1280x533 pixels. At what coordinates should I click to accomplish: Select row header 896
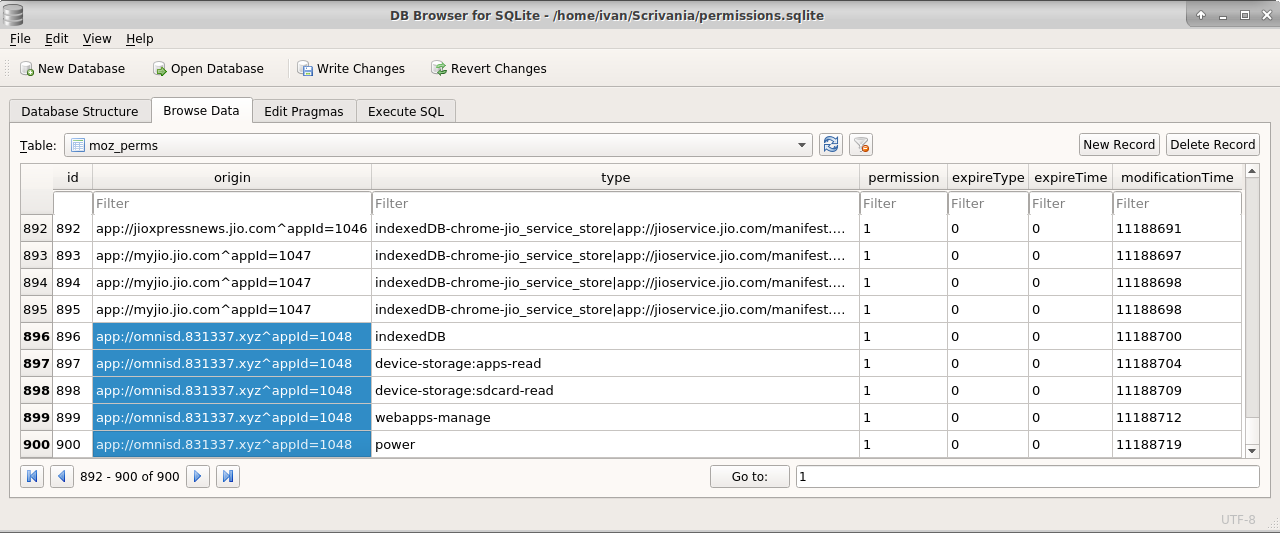(36, 336)
